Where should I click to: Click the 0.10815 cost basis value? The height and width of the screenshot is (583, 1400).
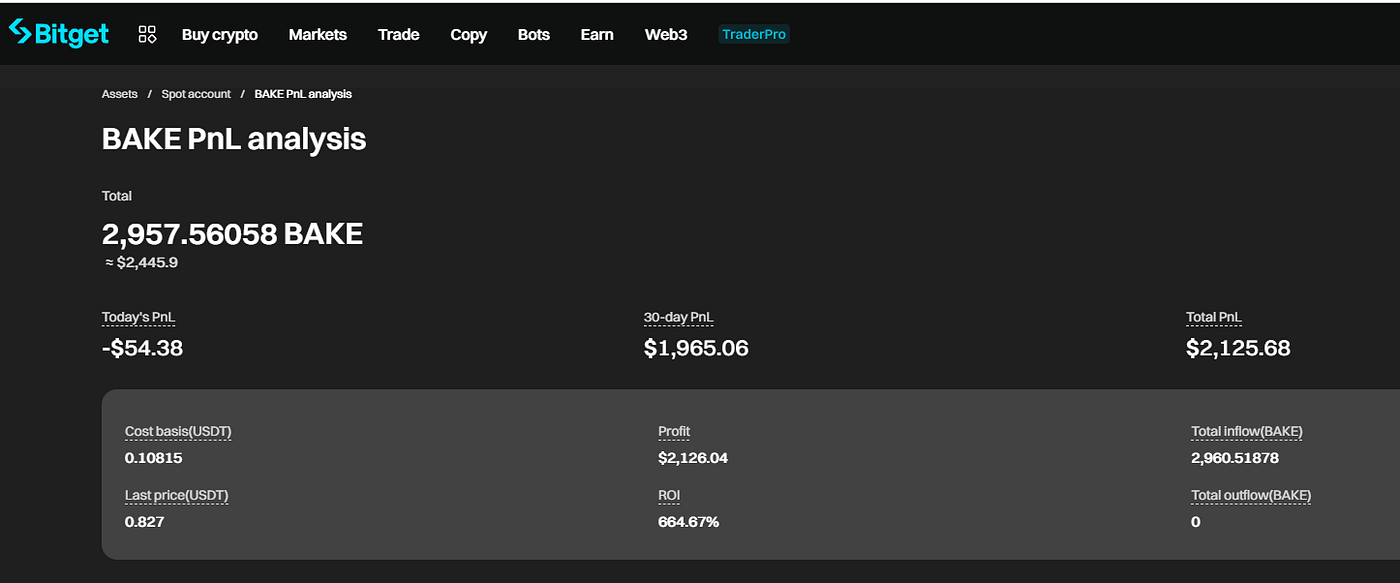pyautogui.click(x=154, y=458)
